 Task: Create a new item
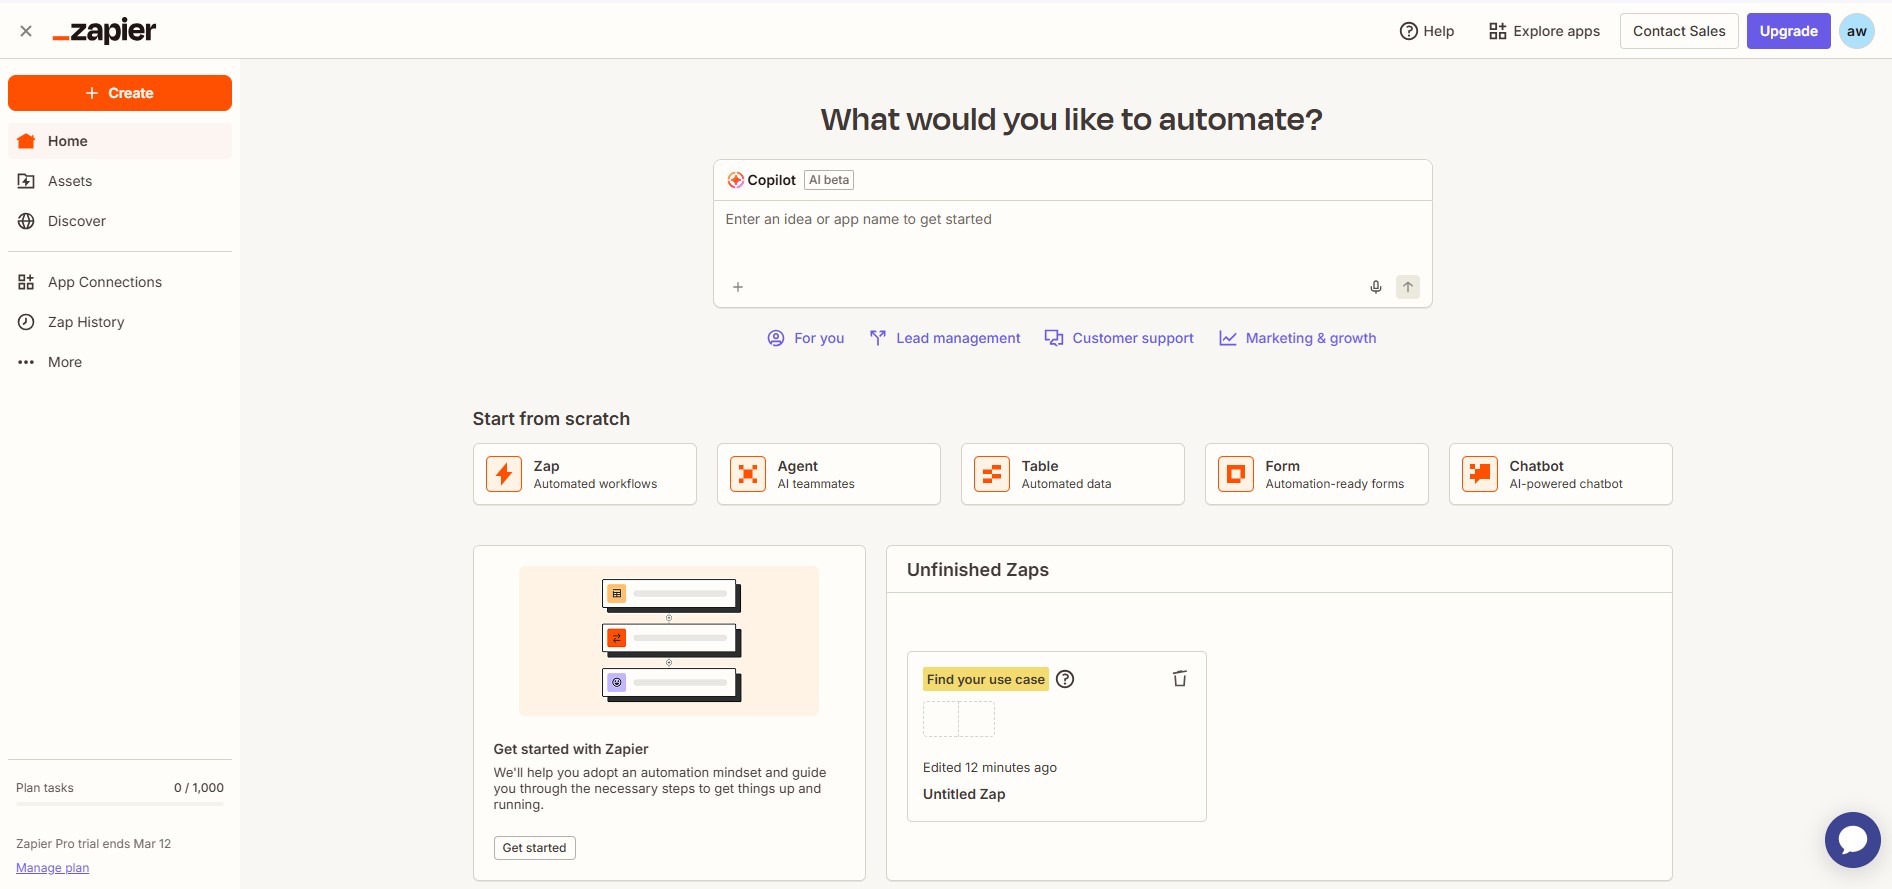(120, 93)
